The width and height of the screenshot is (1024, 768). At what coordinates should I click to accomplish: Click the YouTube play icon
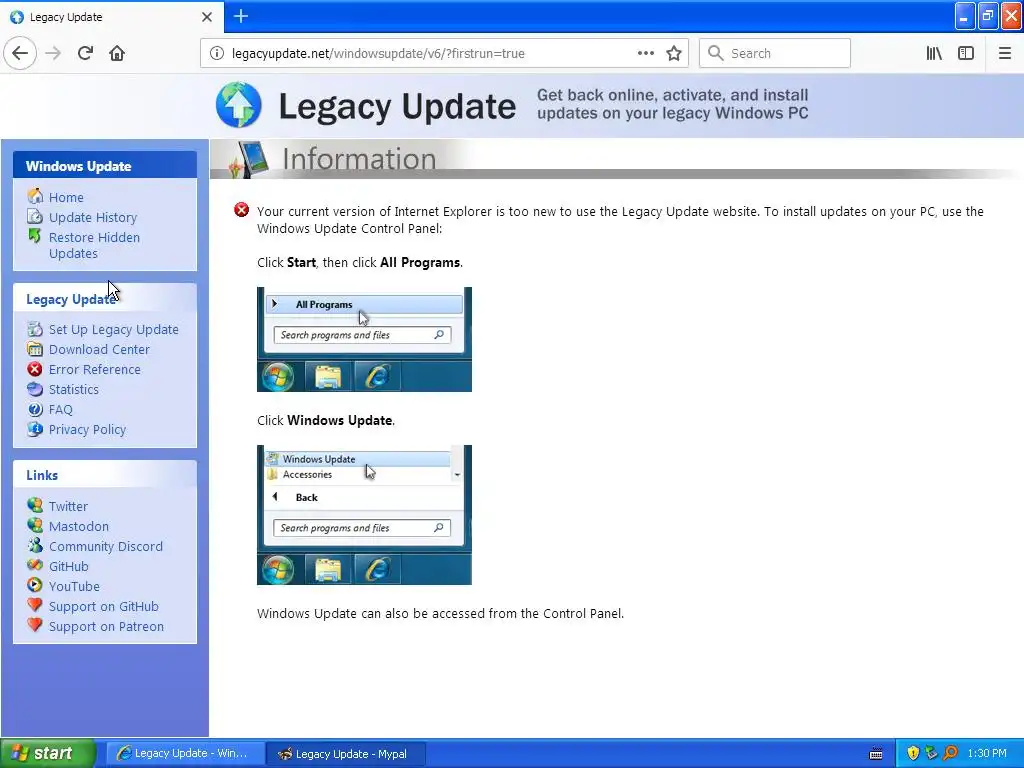point(35,585)
